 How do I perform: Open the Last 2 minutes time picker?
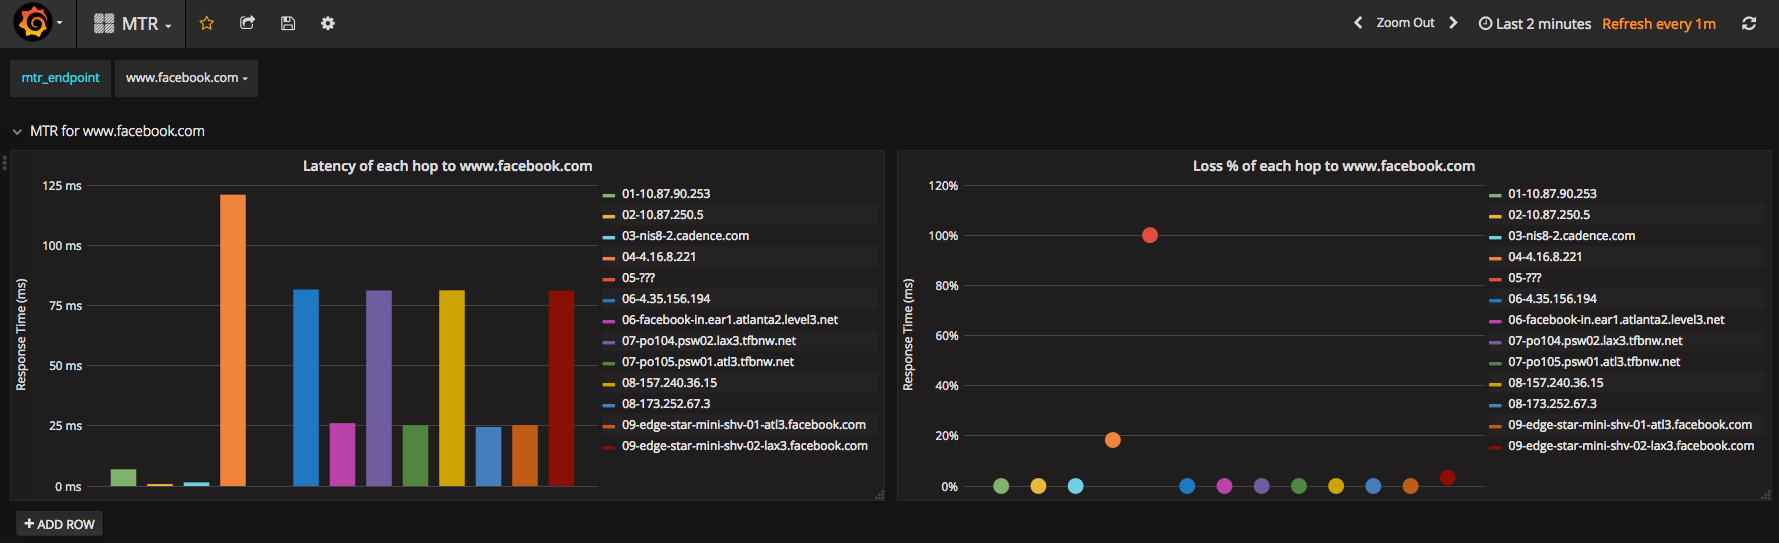click(x=1535, y=24)
